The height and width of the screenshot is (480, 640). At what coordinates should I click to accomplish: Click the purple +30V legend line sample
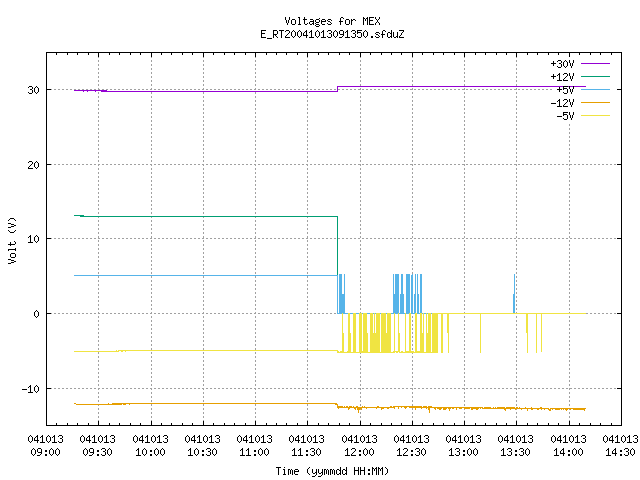click(x=595, y=64)
